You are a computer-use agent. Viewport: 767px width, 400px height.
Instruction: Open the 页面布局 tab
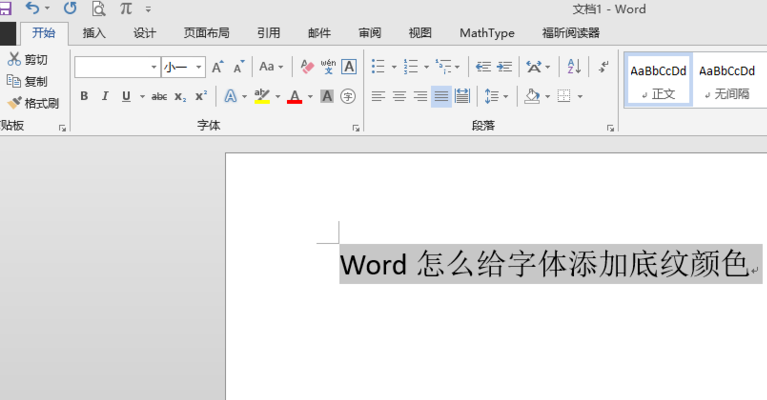click(x=206, y=33)
